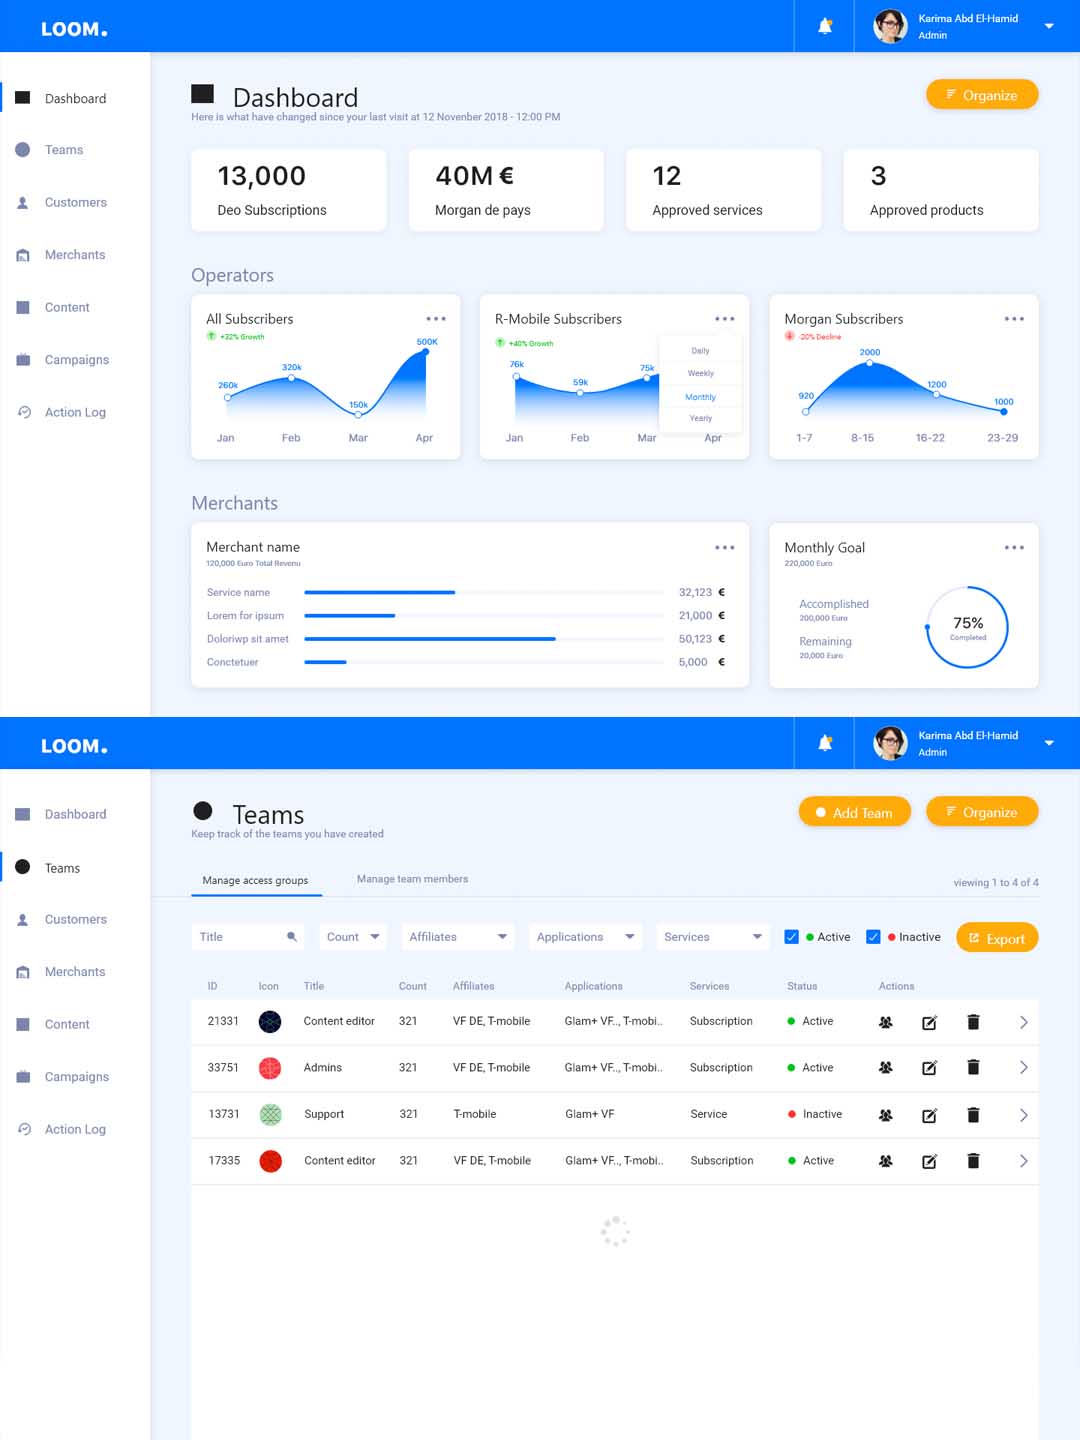Click the members icon for team 21331
The width and height of the screenshot is (1080, 1440).
(x=885, y=1022)
